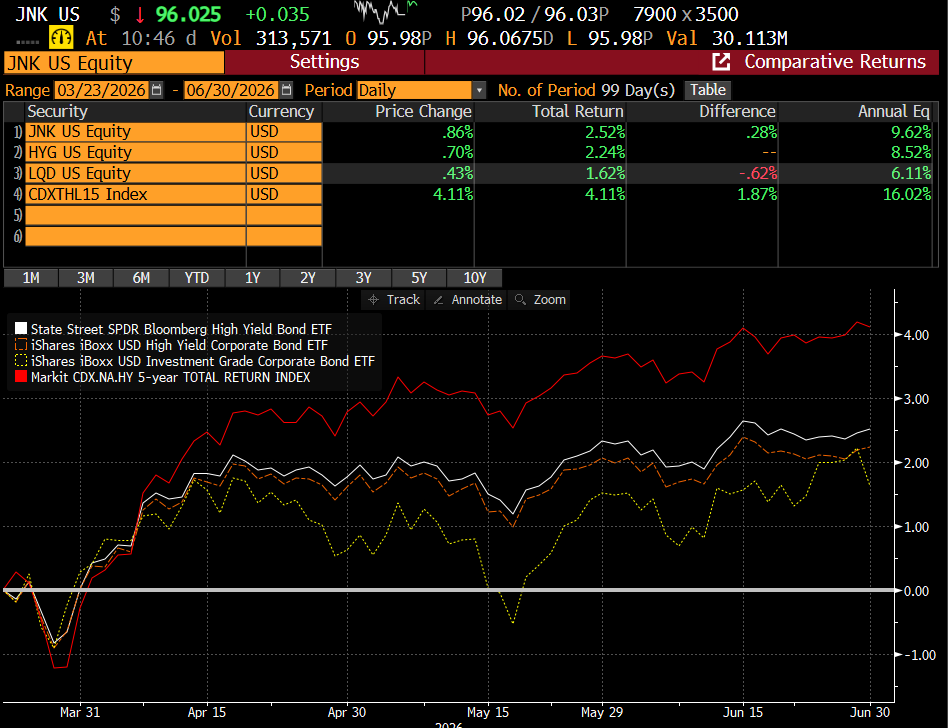Click the Jun 15 x-axis date label
Viewport: 948px width, 728px height.
(x=742, y=712)
